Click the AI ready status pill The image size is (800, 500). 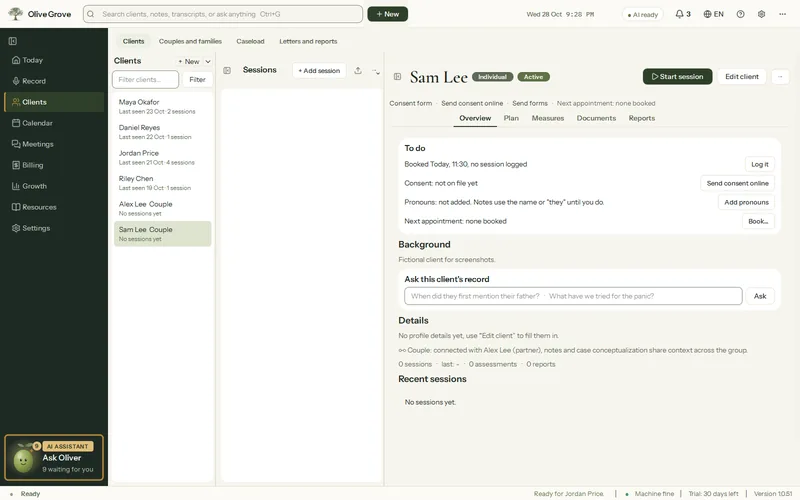642,14
